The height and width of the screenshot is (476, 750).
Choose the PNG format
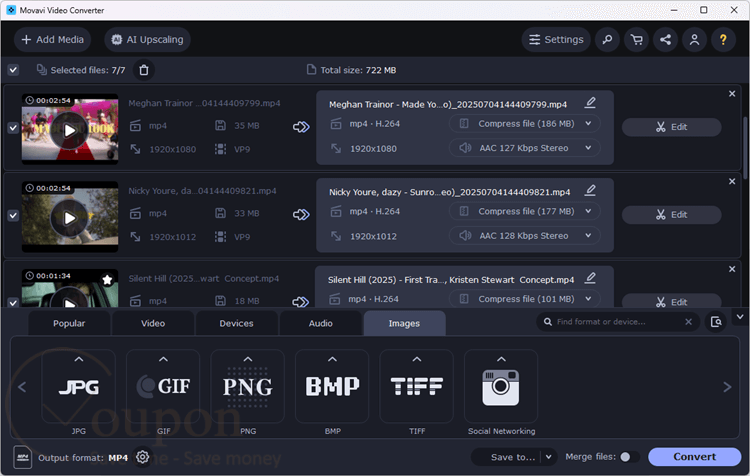click(248, 387)
